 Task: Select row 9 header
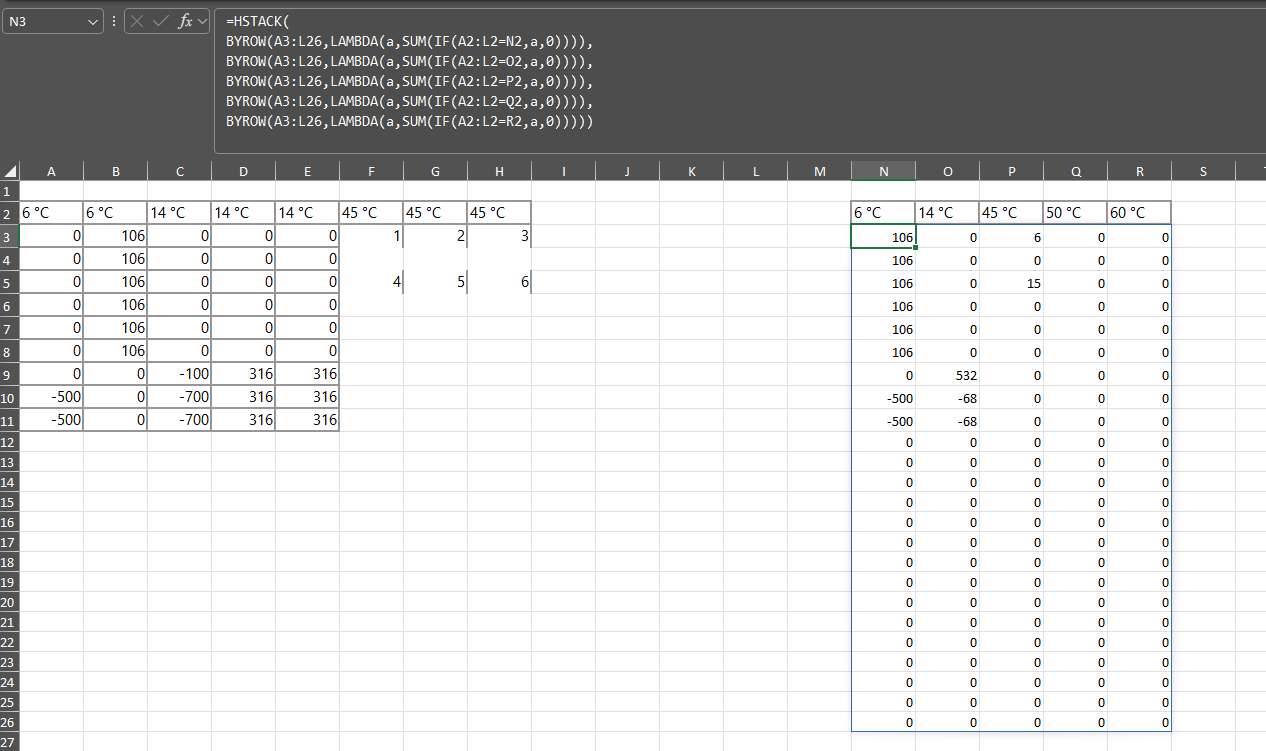(9, 374)
